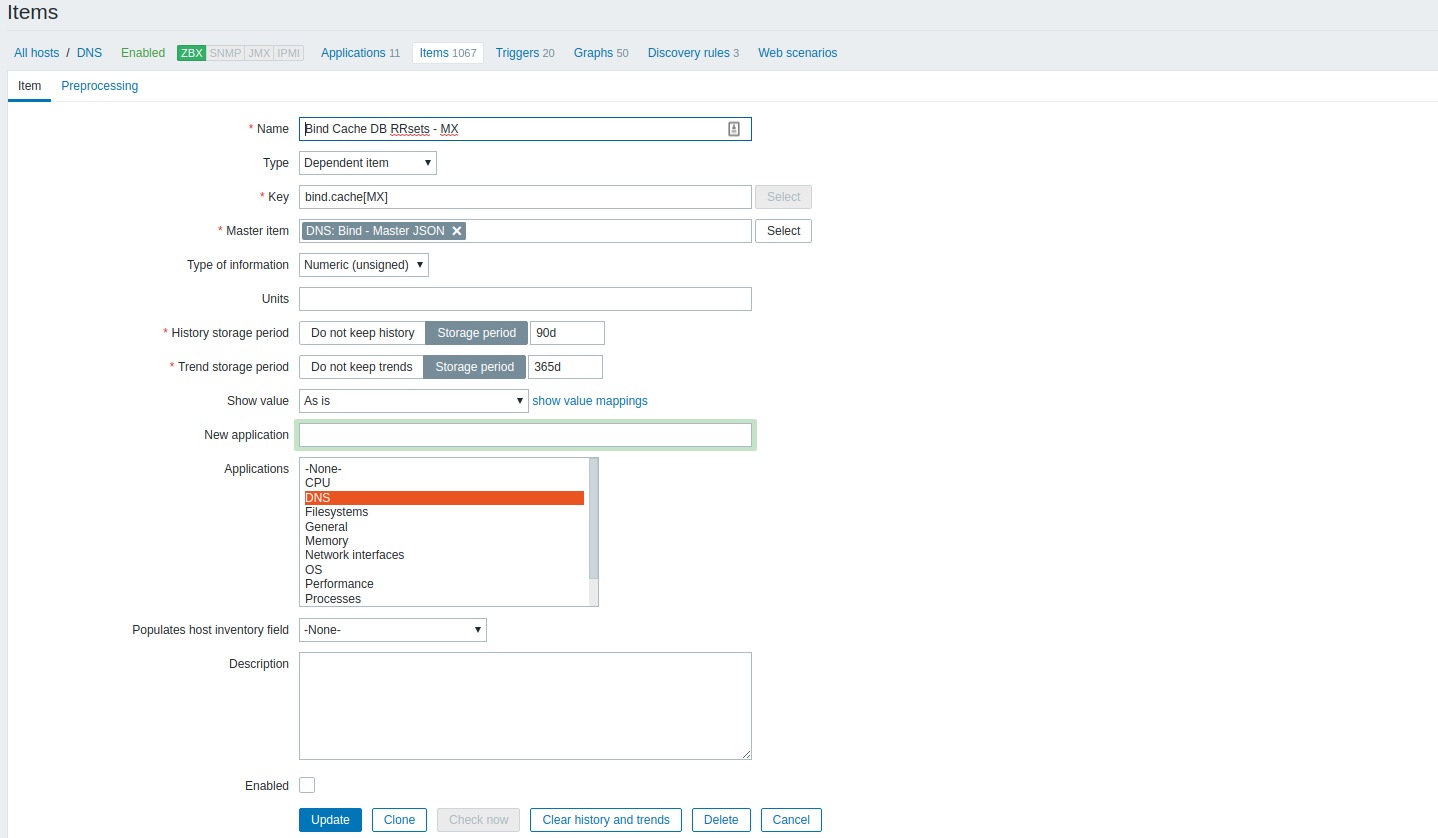The image size is (1438, 838).
Task: Select History Storage period option
Action: [x=477, y=333]
